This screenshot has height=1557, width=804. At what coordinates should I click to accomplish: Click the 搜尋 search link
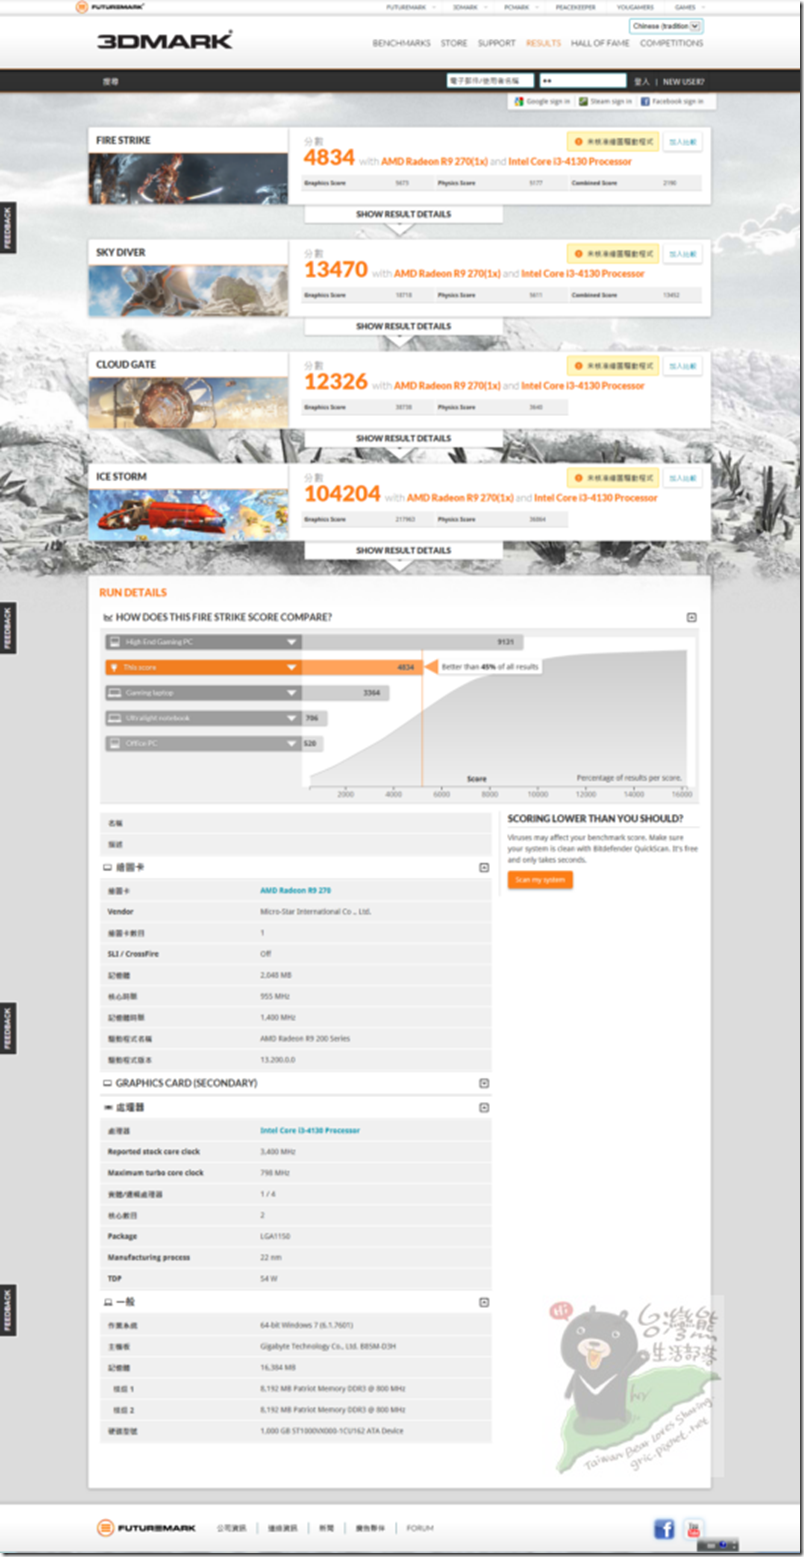110,82
